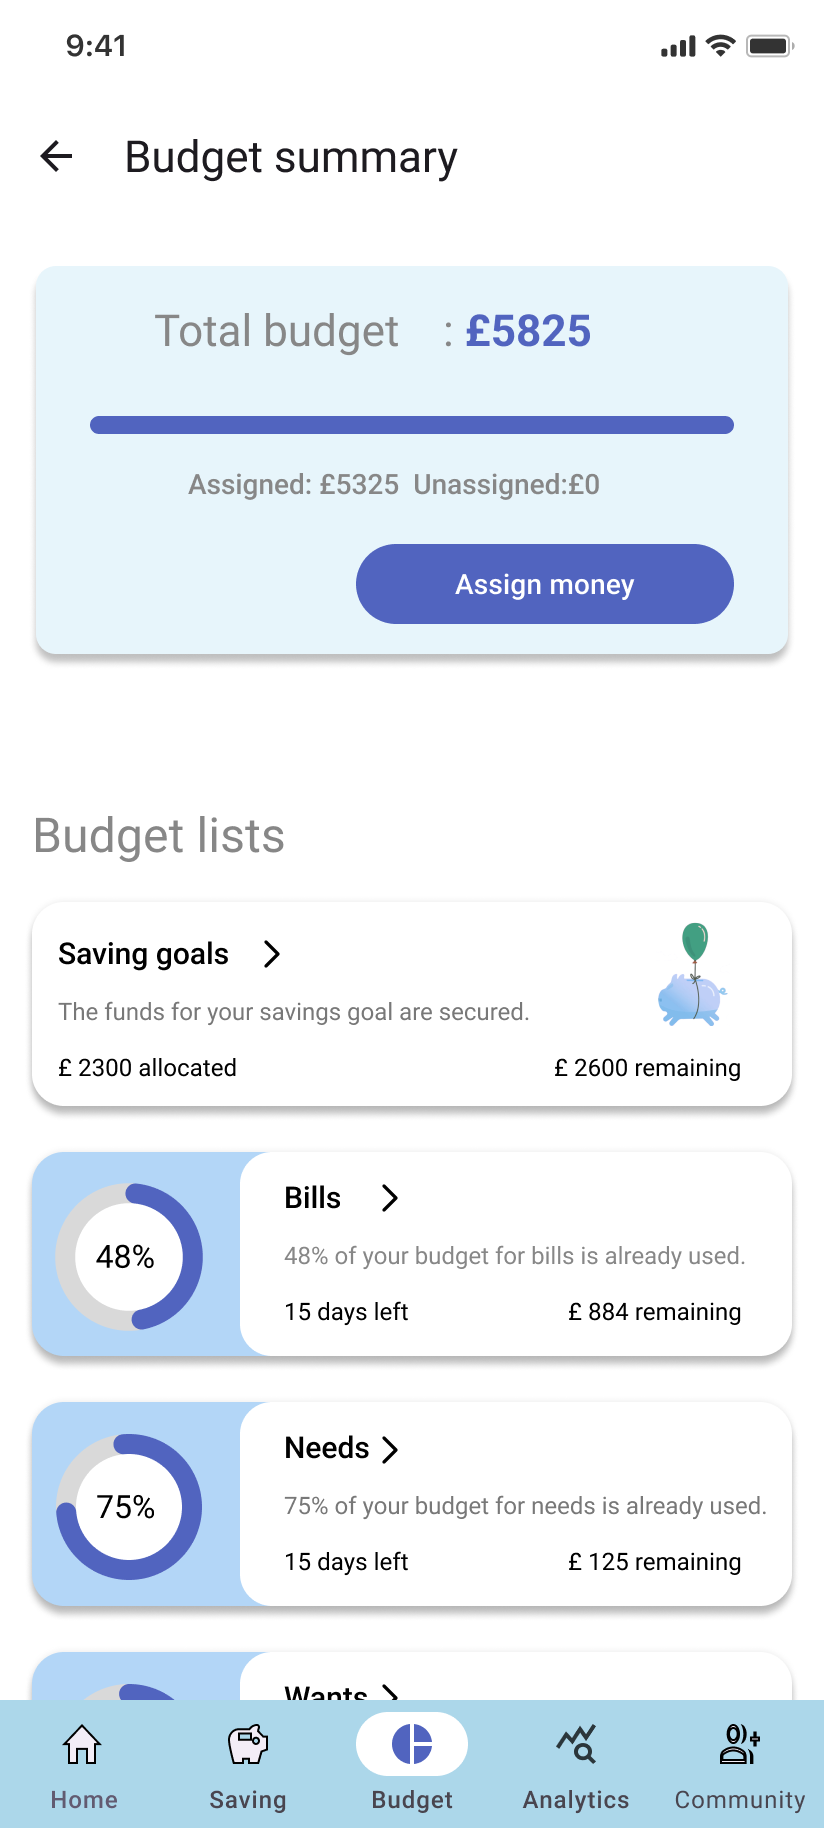Viewport: 824px width, 1828px height.
Task: Expand Needs using its chevron arrow
Action: point(390,1449)
